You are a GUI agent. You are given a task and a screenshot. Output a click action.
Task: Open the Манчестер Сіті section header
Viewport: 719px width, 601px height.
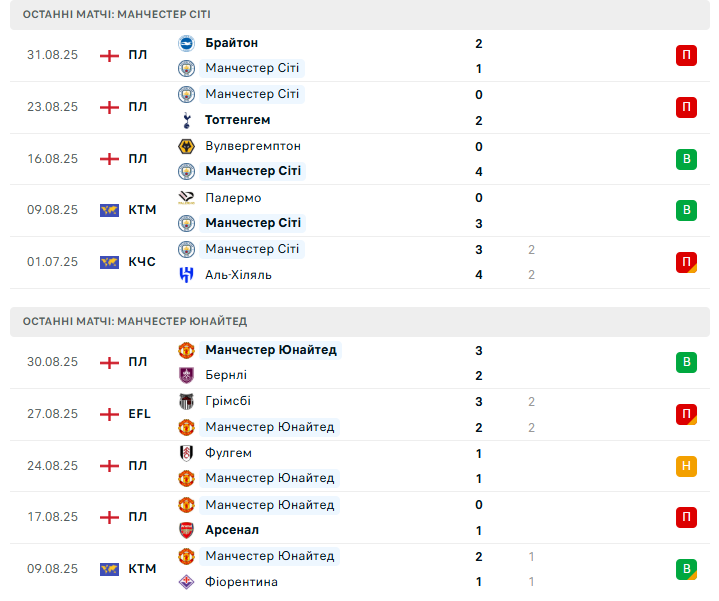[x=116, y=15]
